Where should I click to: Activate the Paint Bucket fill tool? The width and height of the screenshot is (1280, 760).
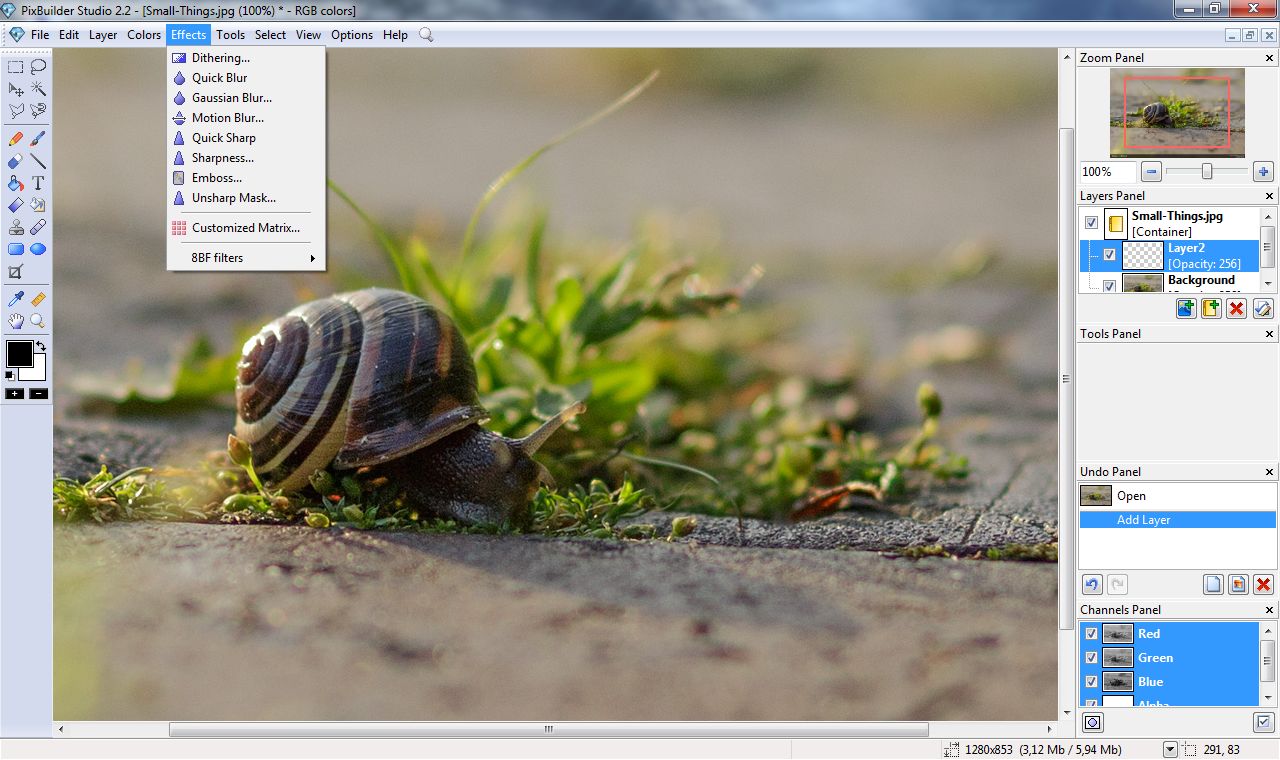click(16, 183)
